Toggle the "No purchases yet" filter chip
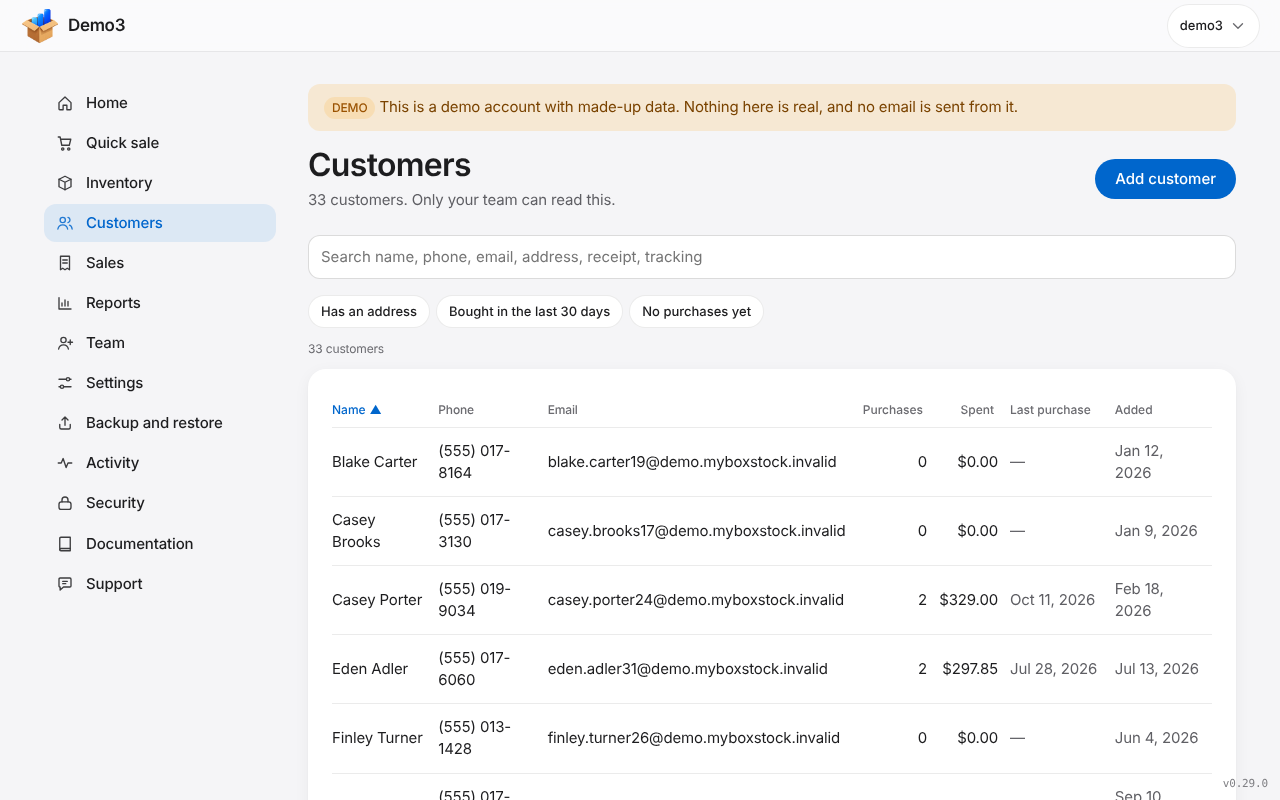 coord(696,312)
